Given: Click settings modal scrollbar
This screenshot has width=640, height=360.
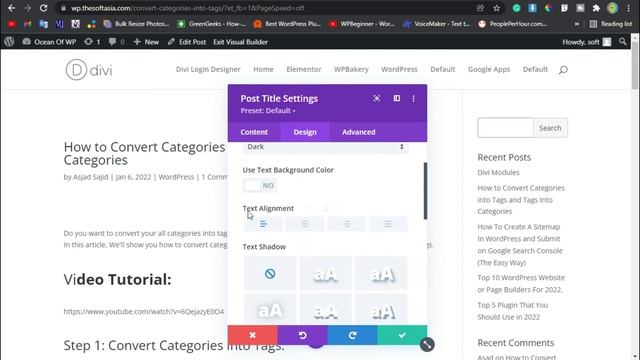Looking at the screenshot, I should pyautogui.click(x=425, y=191).
